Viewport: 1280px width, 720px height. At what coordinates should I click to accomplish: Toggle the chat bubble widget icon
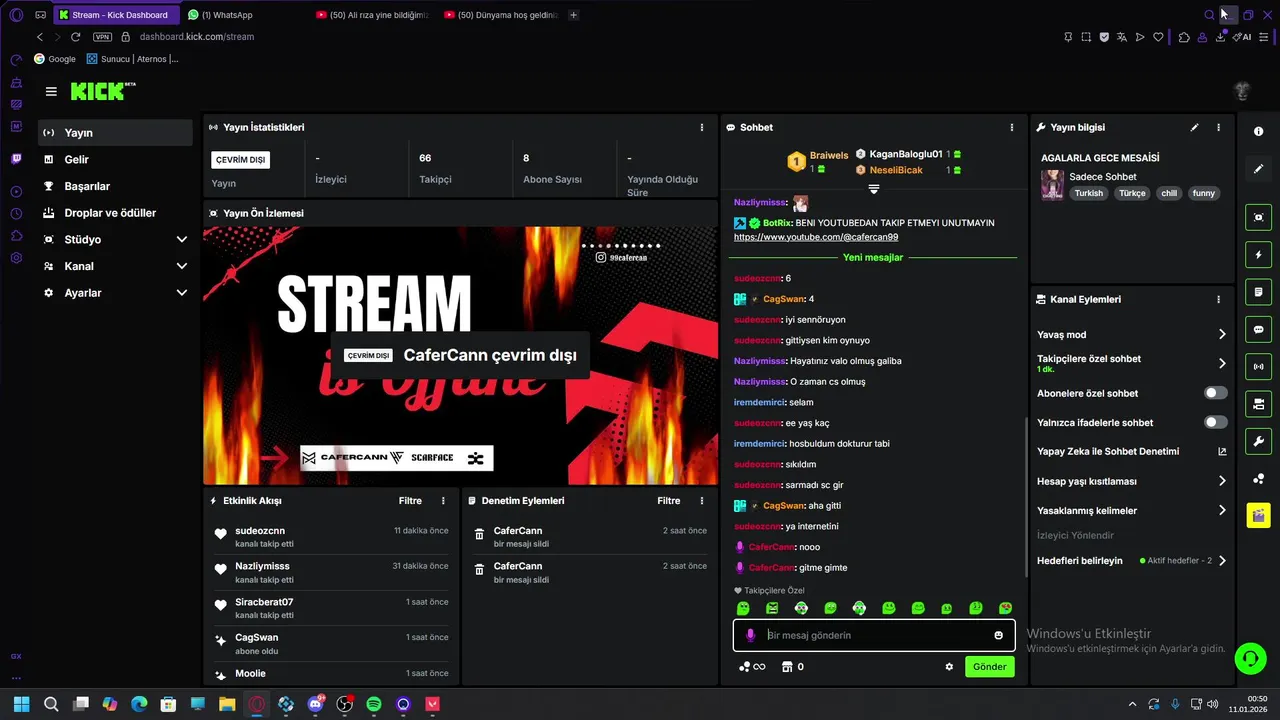point(1258,329)
